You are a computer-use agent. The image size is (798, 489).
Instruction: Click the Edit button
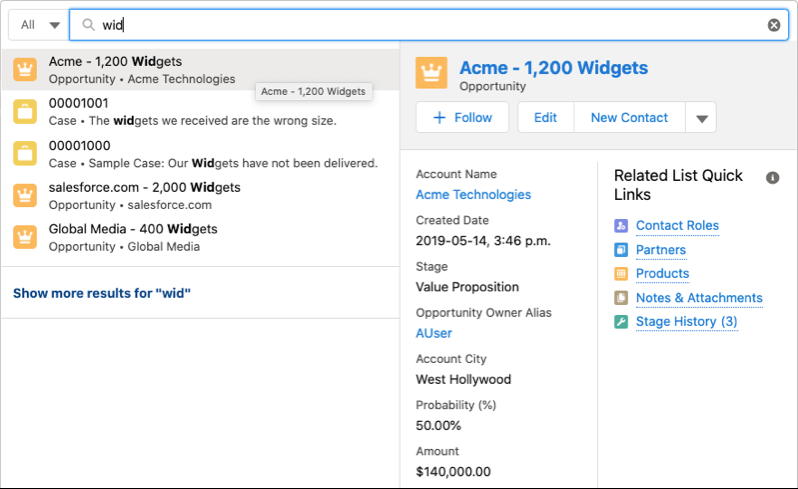click(x=546, y=118)
